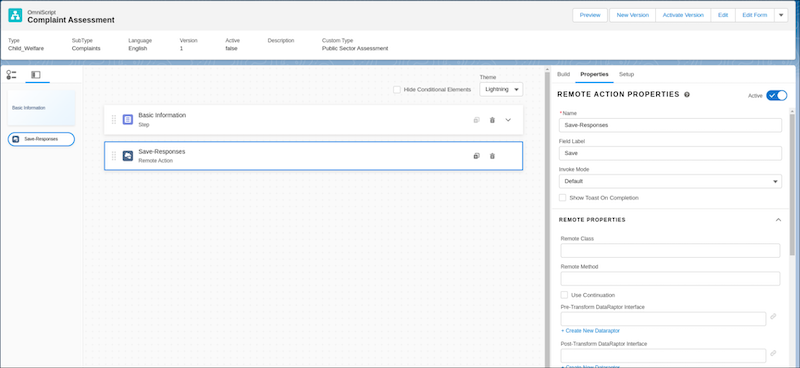The height and width of the screenshot is (368, 800).
Task: Click the English language value
Action: pos(138,48)
